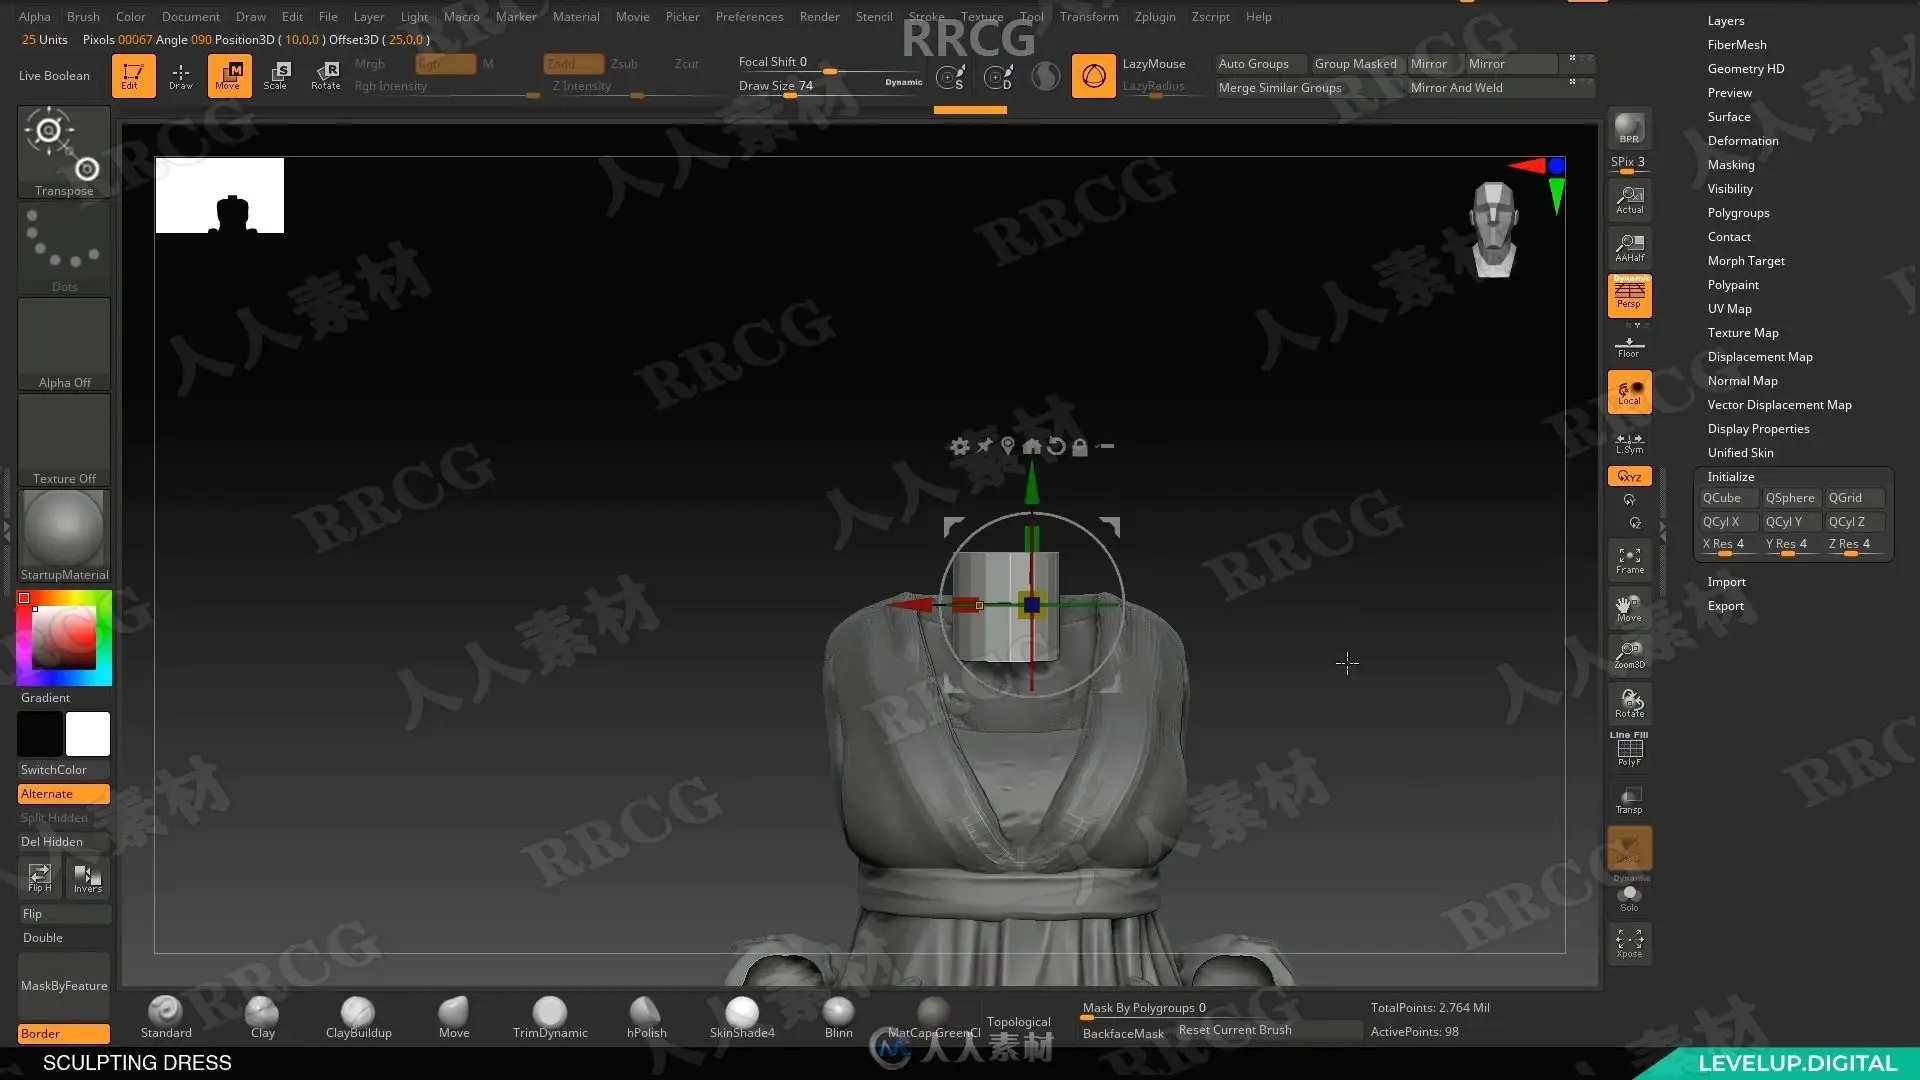This screenshot has height=1080, width=1920.
Task: Open the Texture Off selector
Action: (x=64, y=440)
